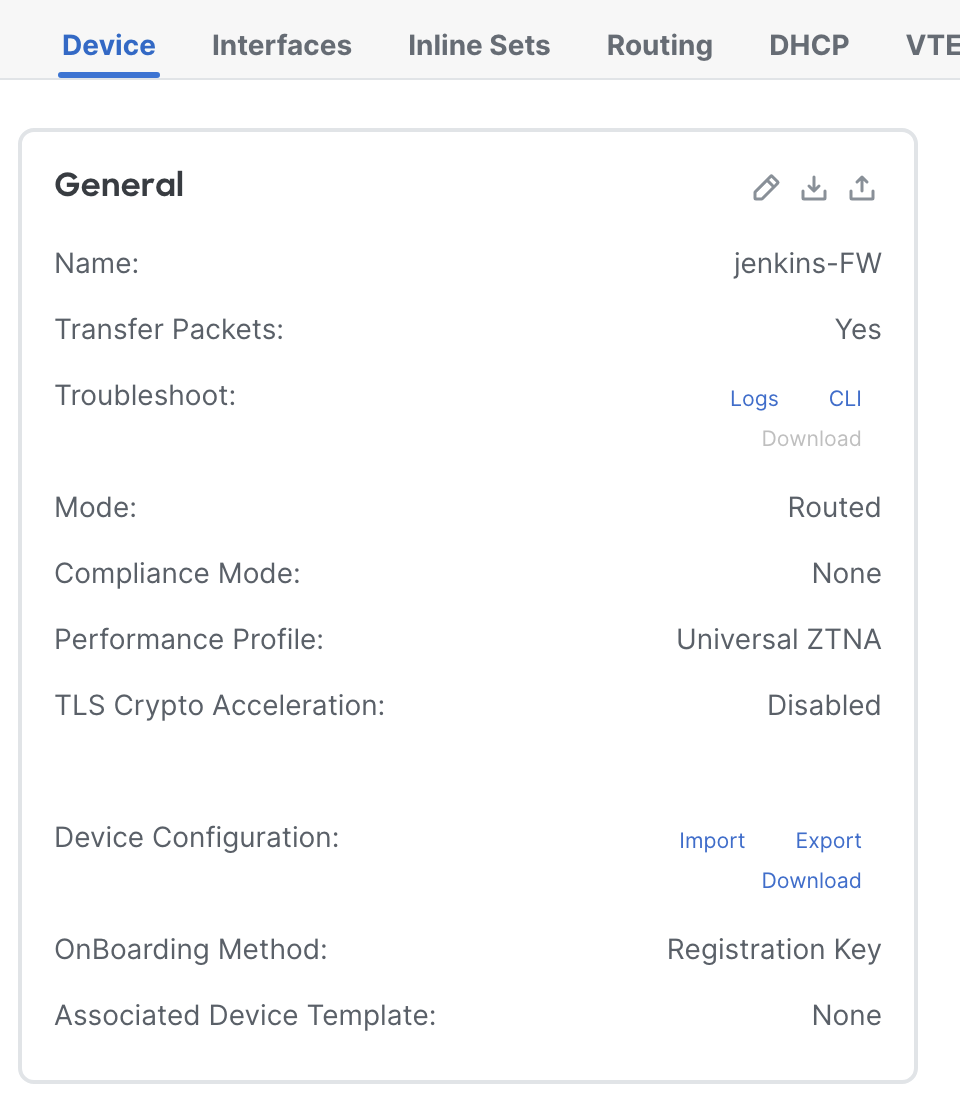The width and height of the screenshot is (960, 1096).
Task: Select the Device tab
Action: pyautogui.click(x=109, y=45)
